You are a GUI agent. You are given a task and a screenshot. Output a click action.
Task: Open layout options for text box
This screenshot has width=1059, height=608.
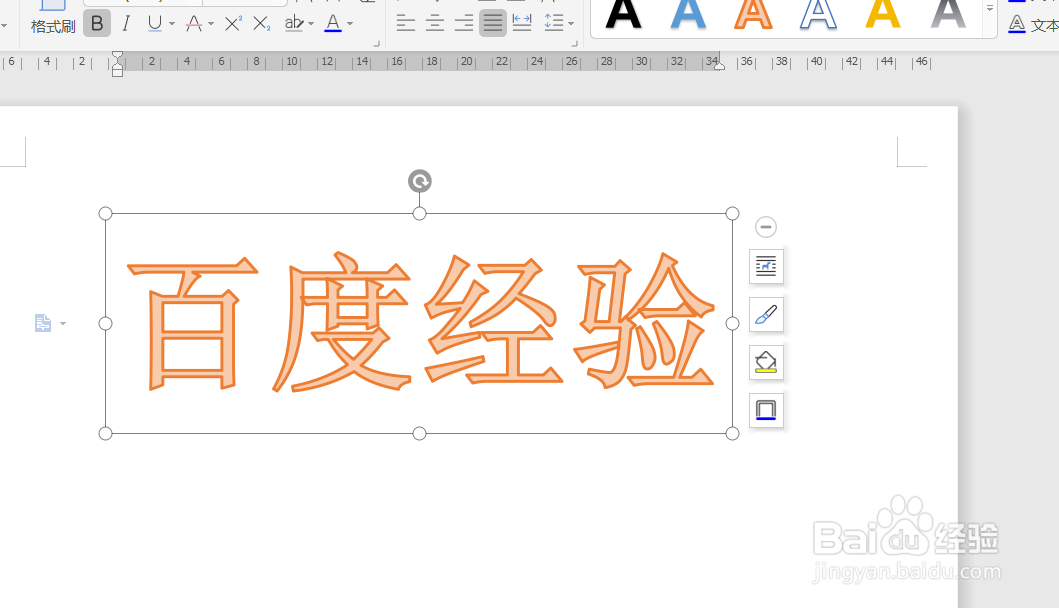(x=767, y=266)
